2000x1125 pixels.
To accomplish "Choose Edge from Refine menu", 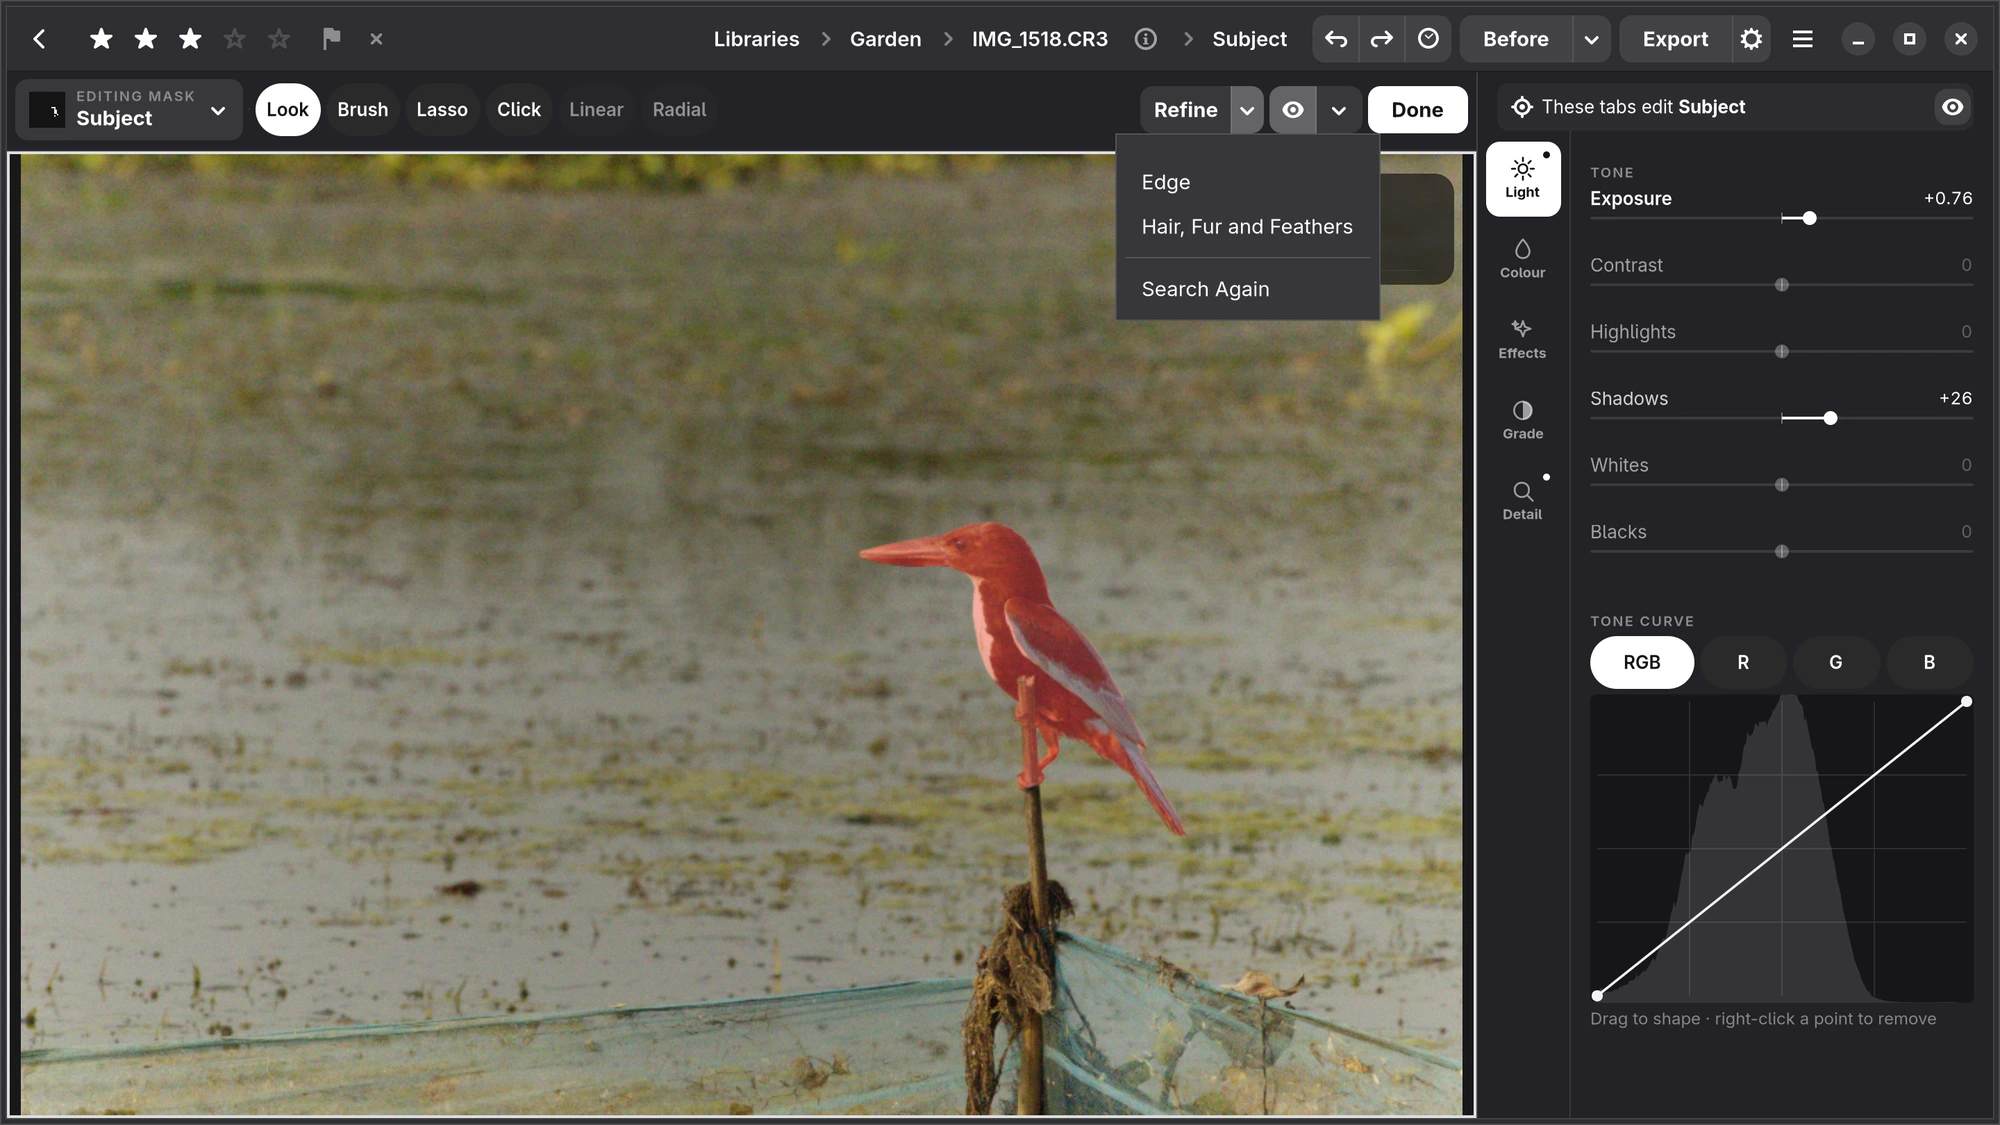I will click(1247, 182).
